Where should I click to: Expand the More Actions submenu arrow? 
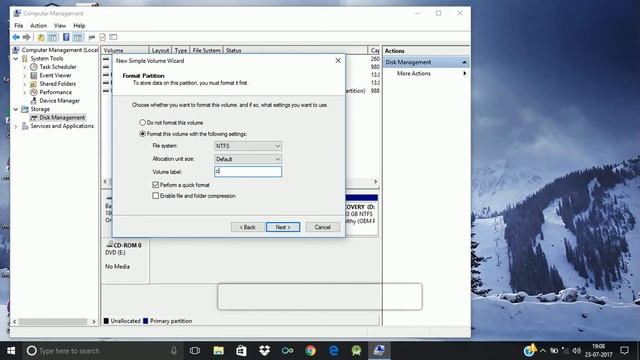(x=464, y=73)
